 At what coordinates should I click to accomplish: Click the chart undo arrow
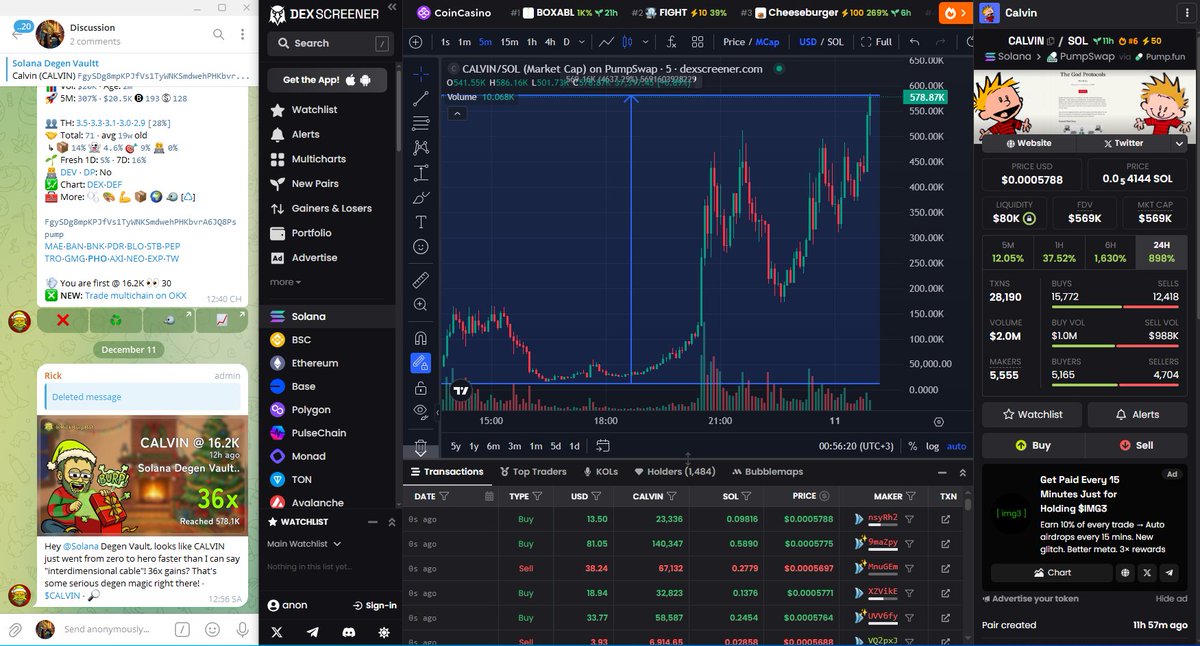(914, 42)
